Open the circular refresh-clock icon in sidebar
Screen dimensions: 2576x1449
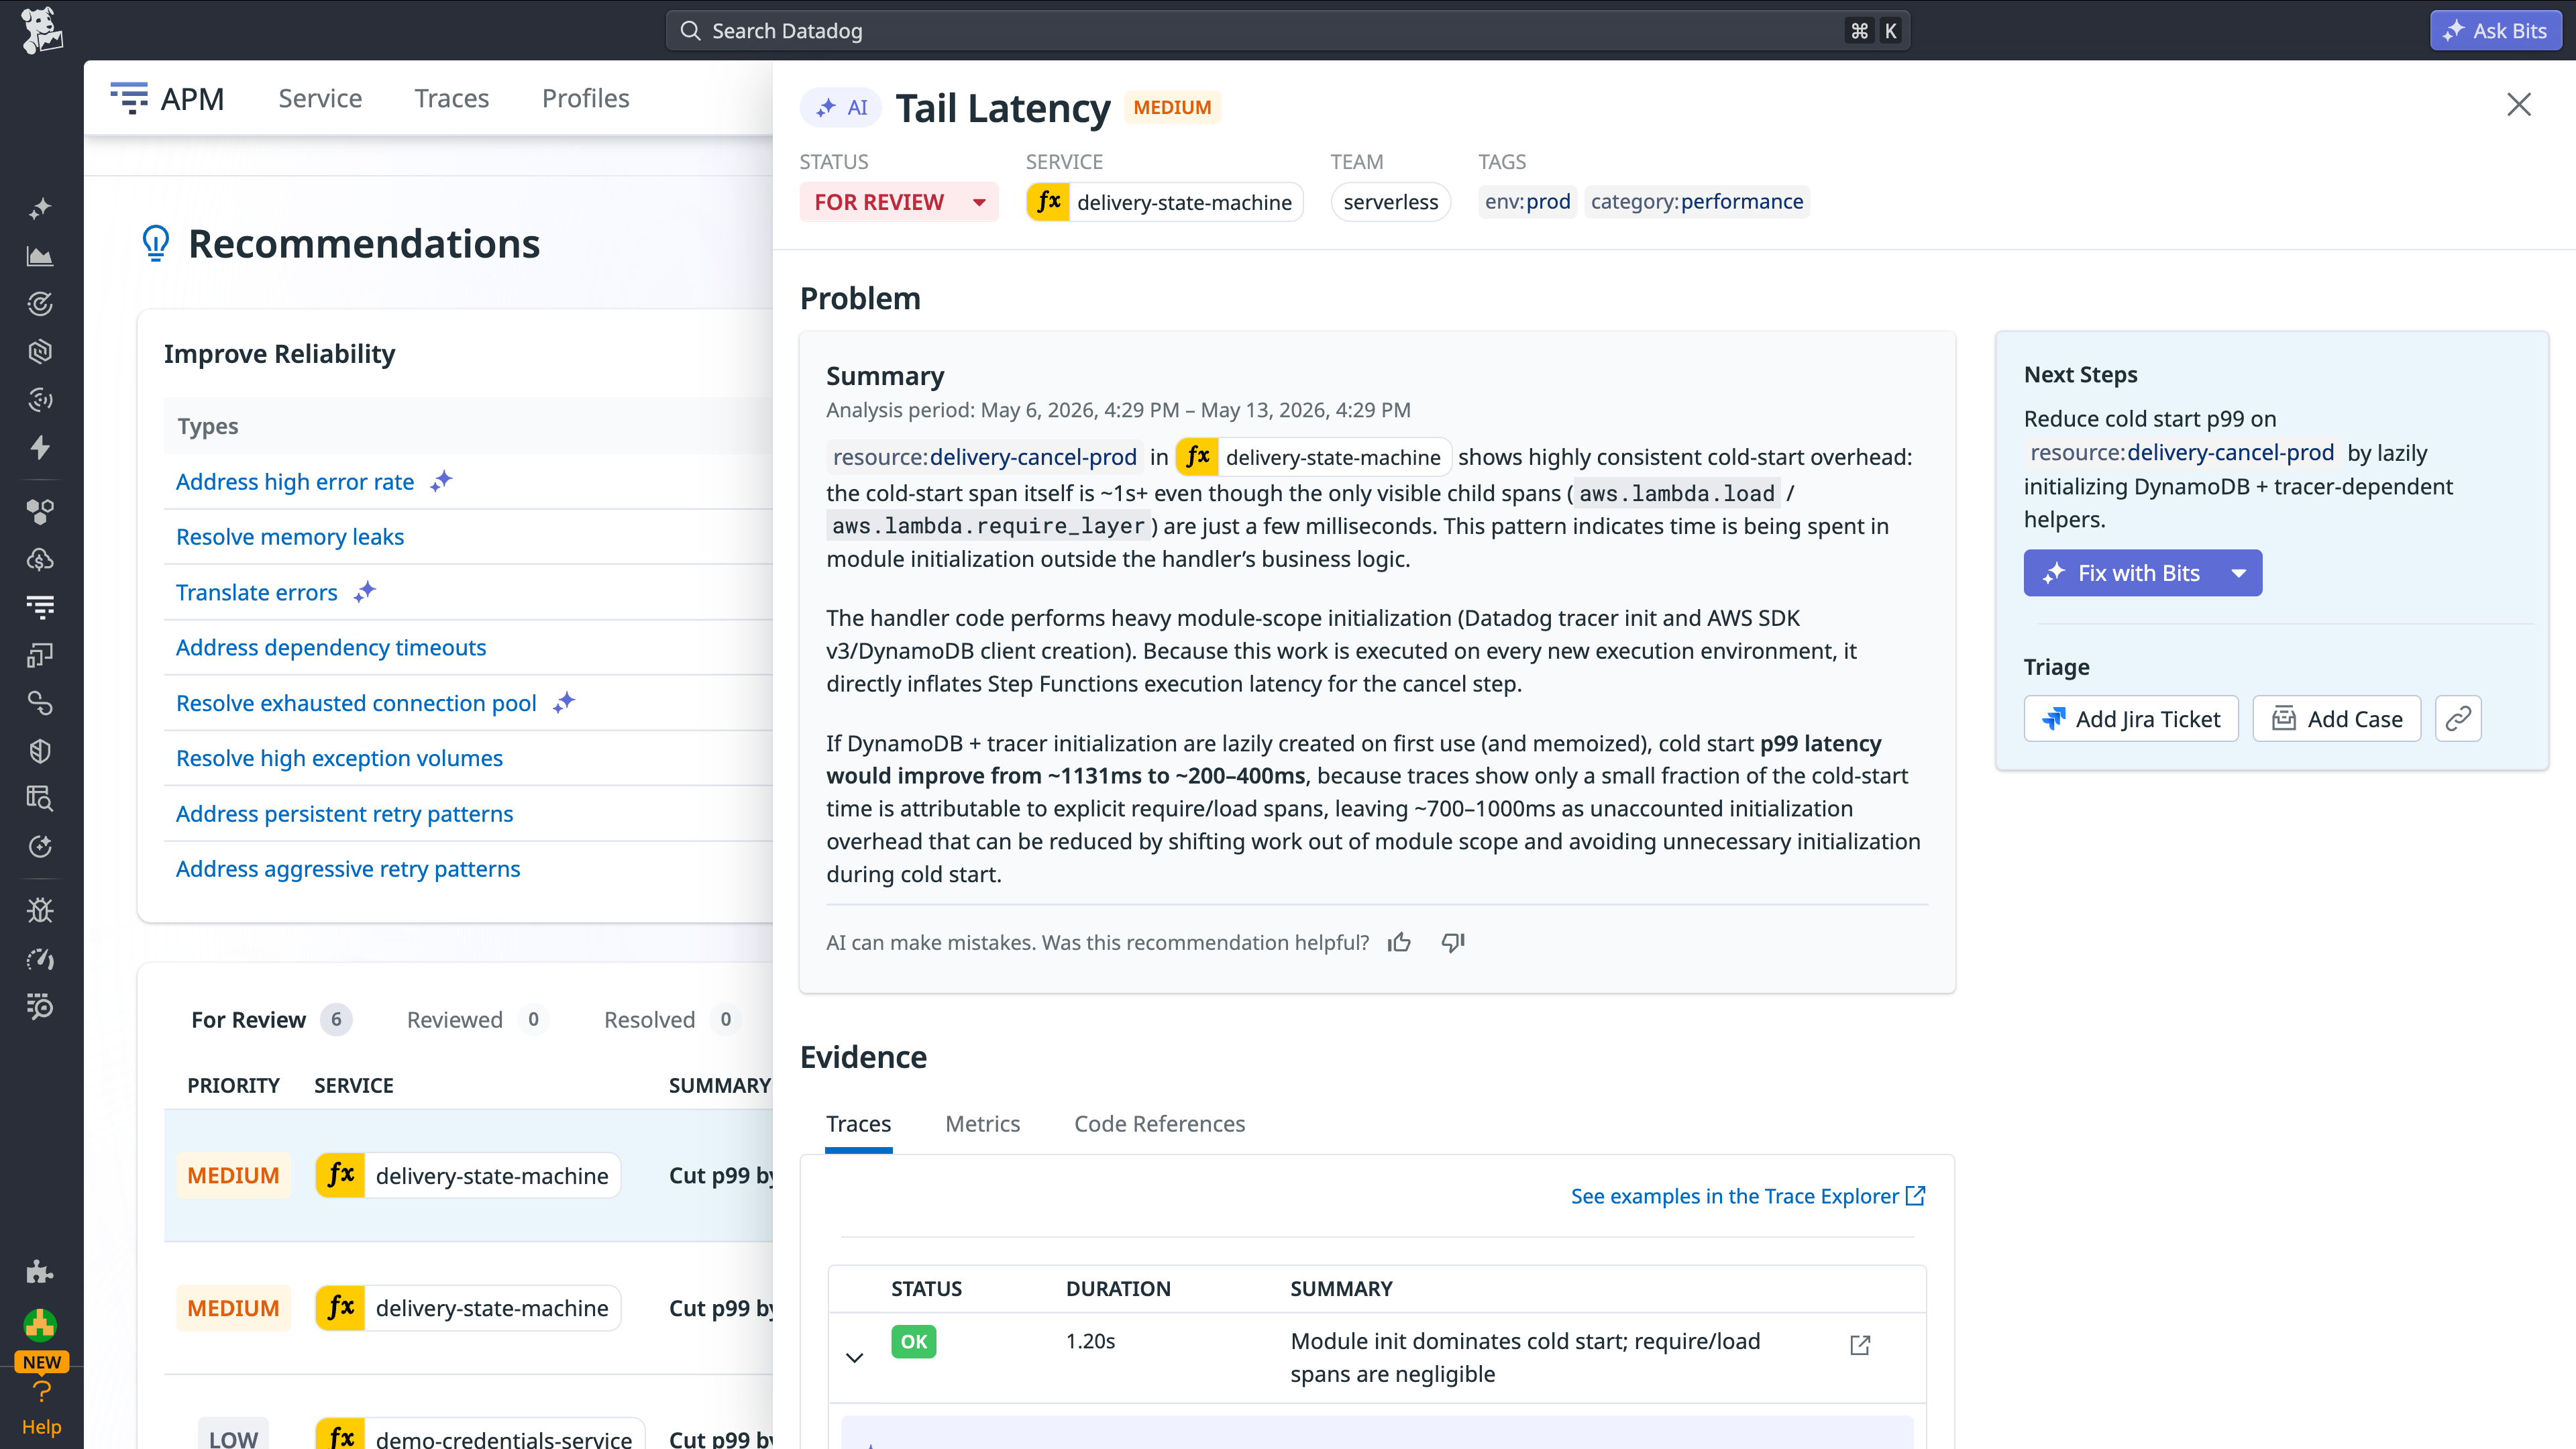40,846
